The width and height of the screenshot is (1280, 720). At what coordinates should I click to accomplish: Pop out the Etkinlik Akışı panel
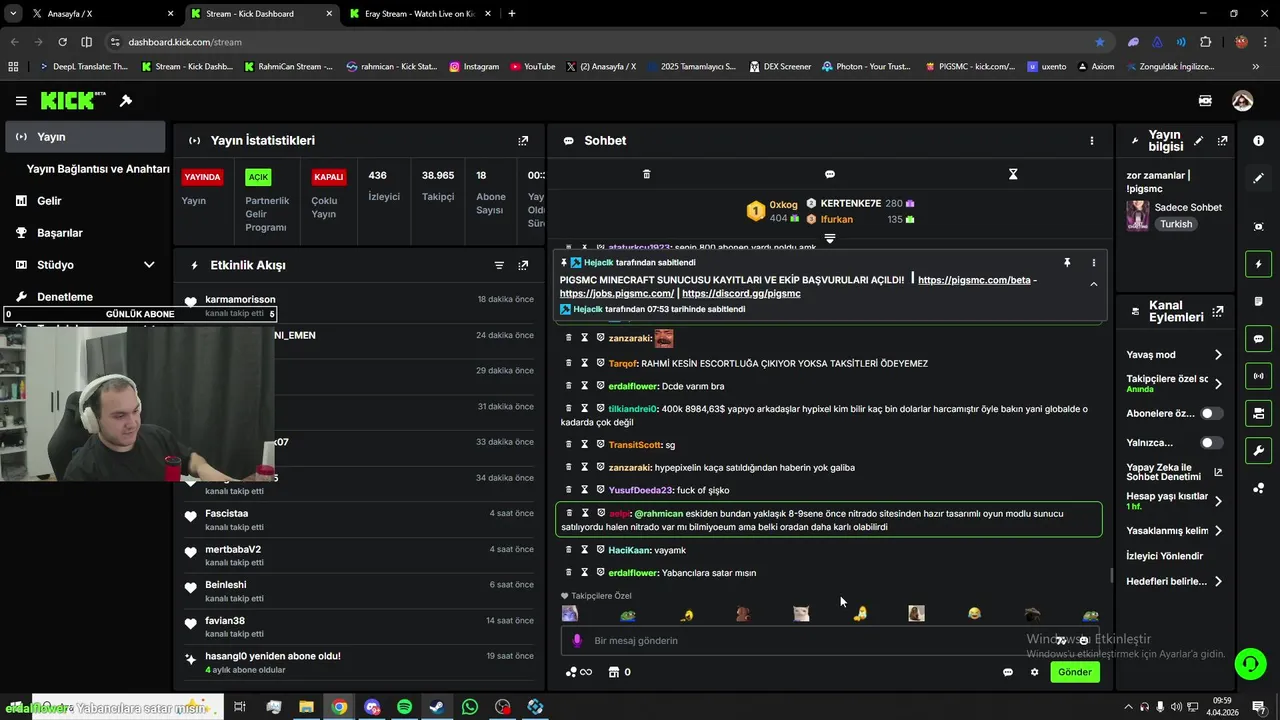click(523, 265)
